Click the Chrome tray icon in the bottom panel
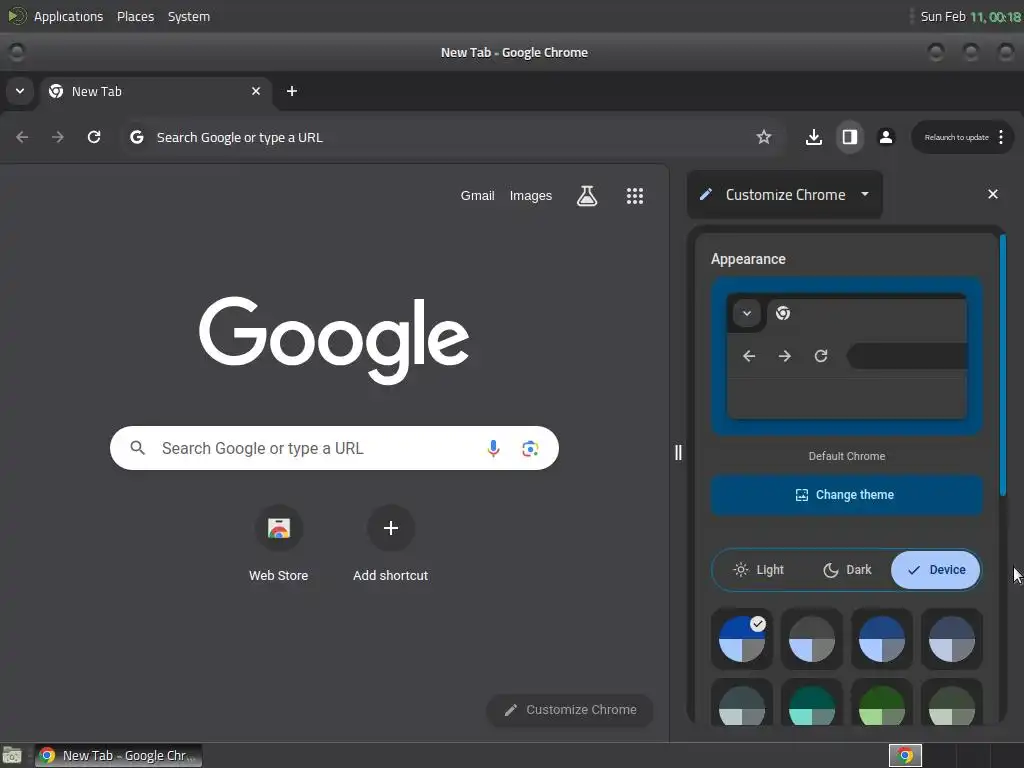This screenshot has width=1024, height=768. point(905,756)
